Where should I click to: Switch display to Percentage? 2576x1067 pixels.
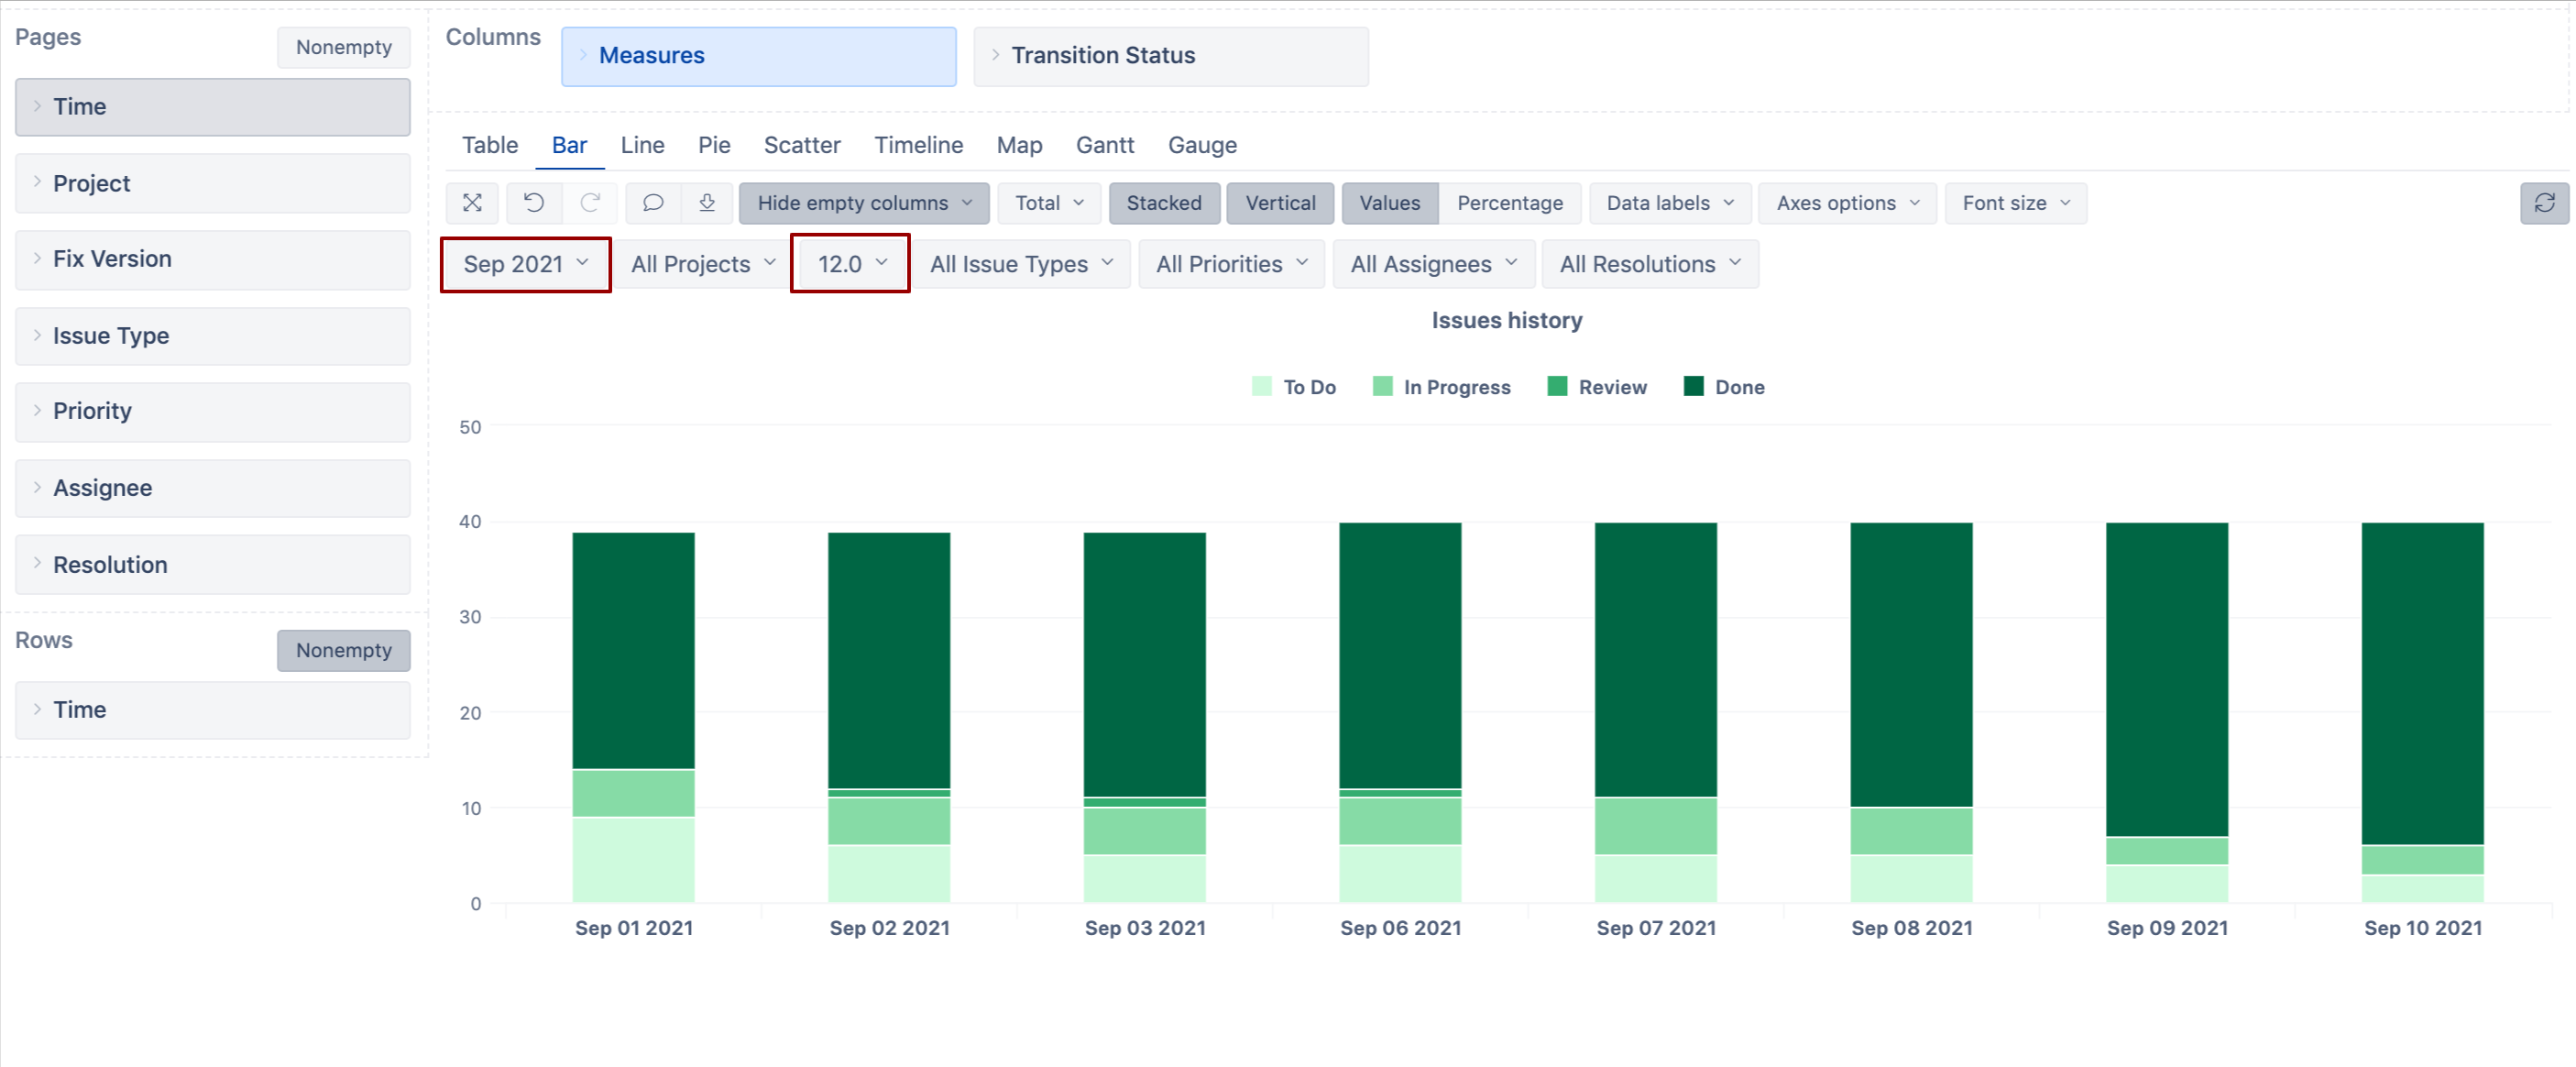tap(1509, 203)
